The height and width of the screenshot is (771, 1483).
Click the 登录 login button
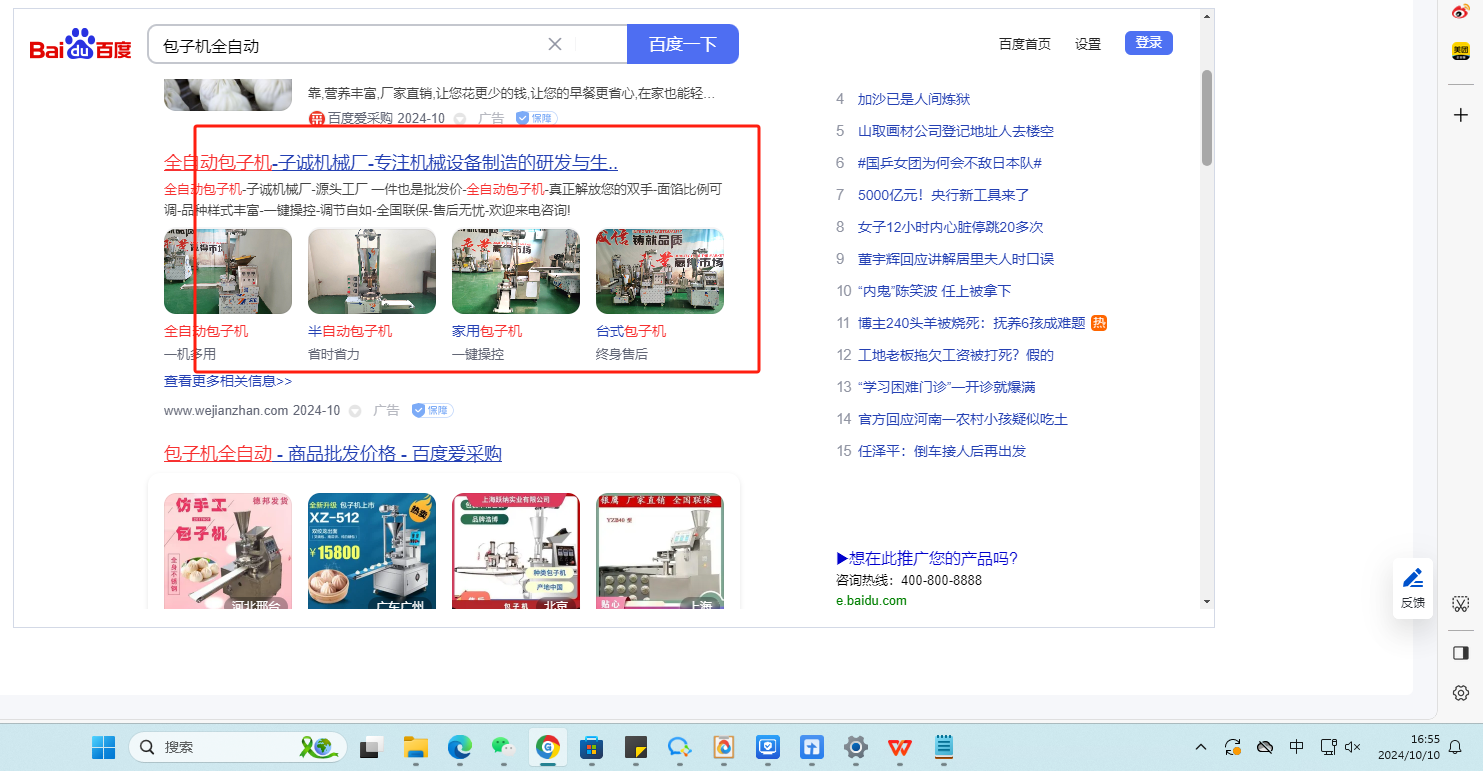tap(1149, 43)
